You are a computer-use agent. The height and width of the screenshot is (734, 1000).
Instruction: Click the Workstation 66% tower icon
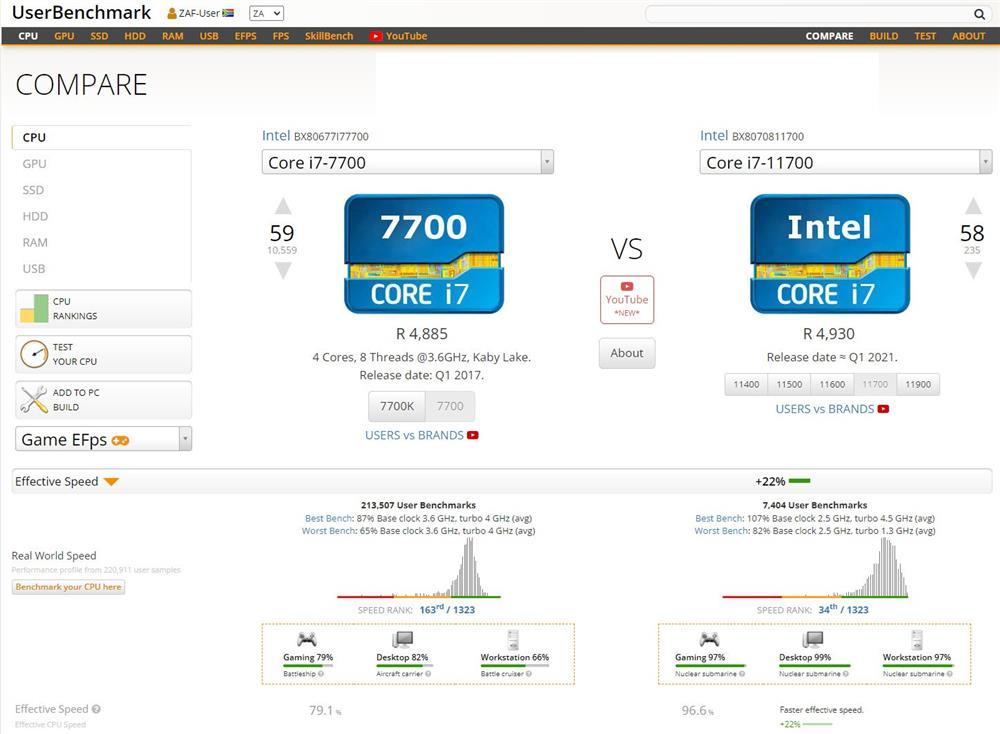pos(513,639)
